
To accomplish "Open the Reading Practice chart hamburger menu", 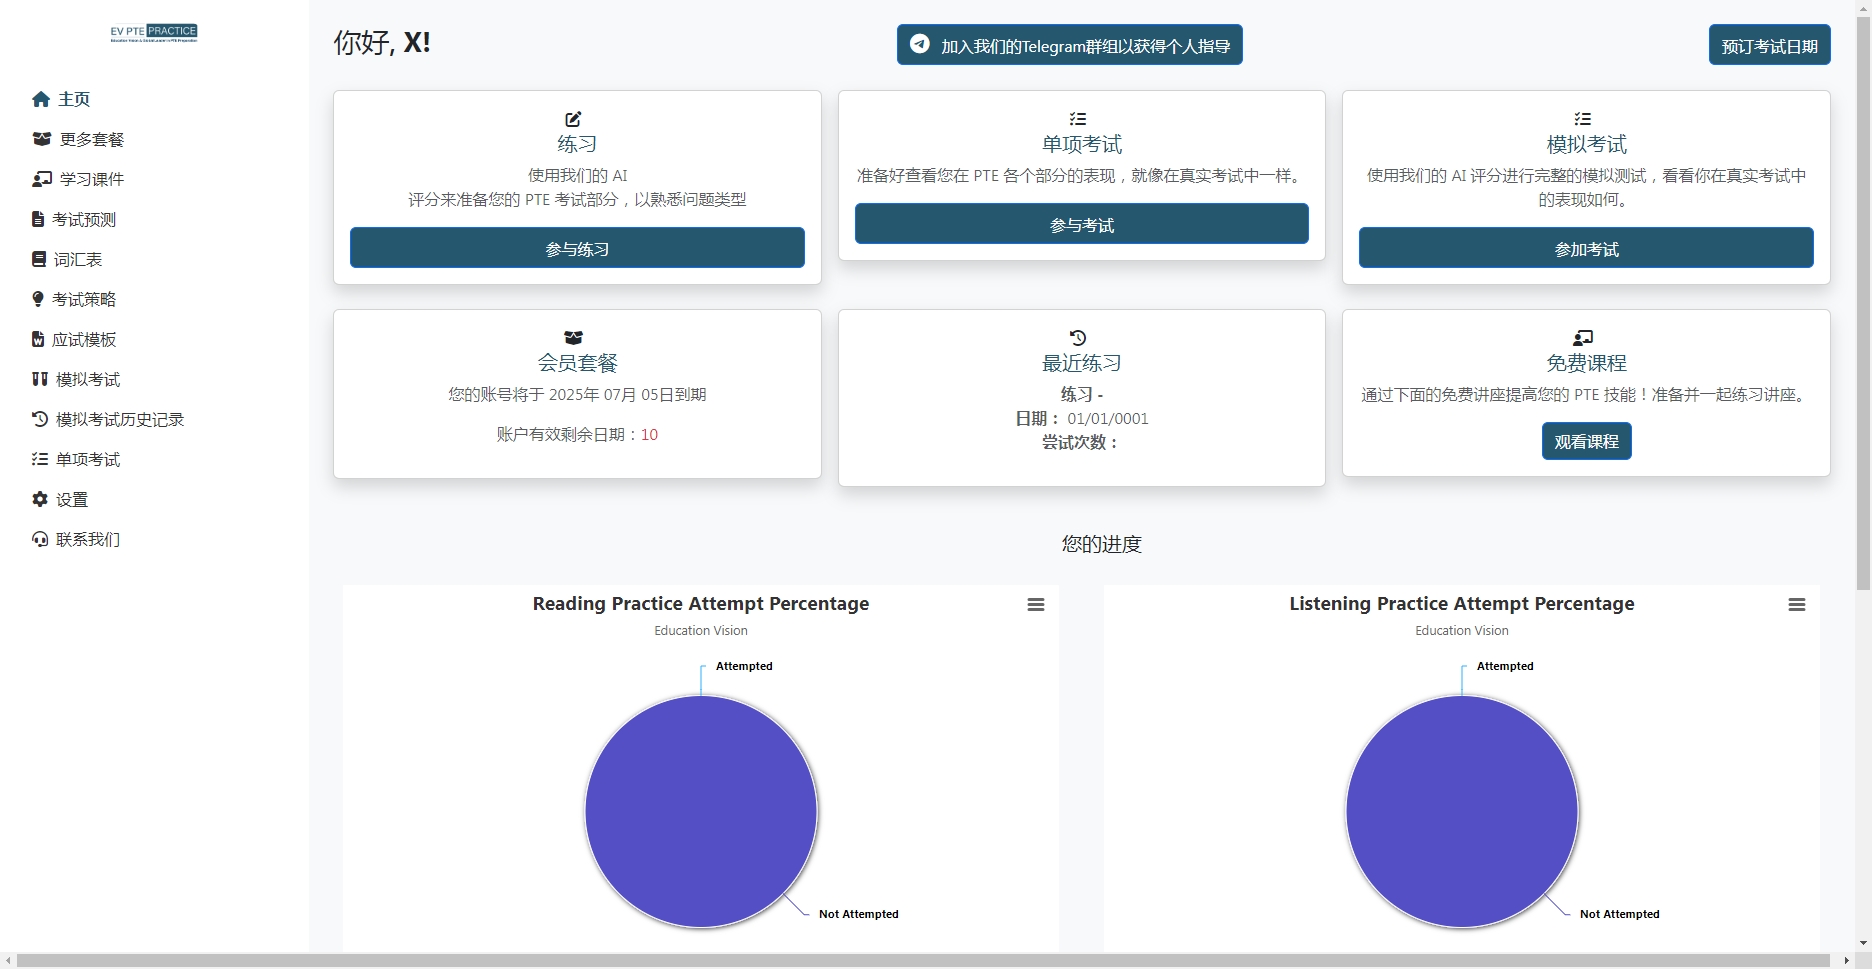I will pos(1036,605).
